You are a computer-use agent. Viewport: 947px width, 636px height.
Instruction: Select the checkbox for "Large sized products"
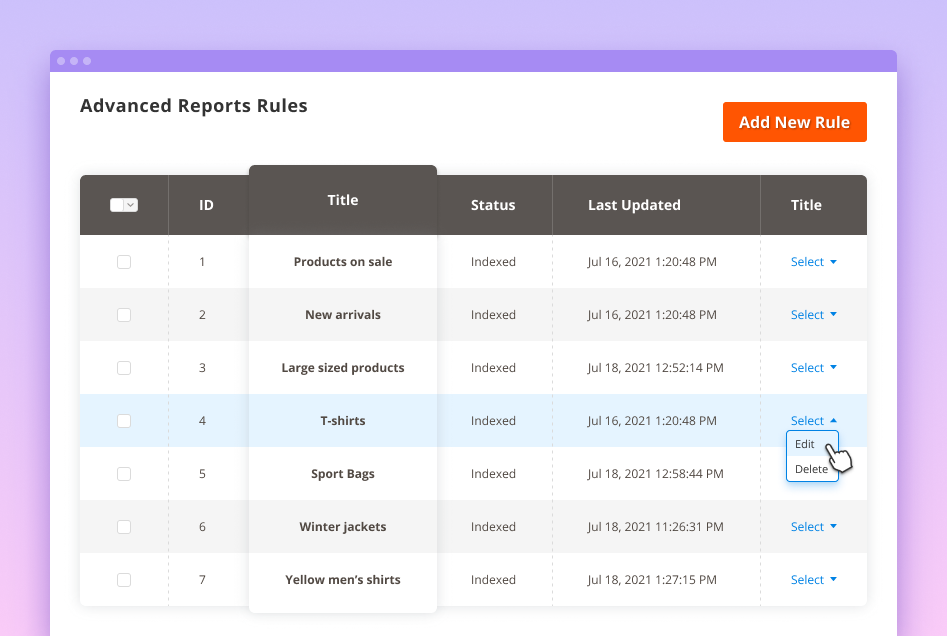coord(123,367)
